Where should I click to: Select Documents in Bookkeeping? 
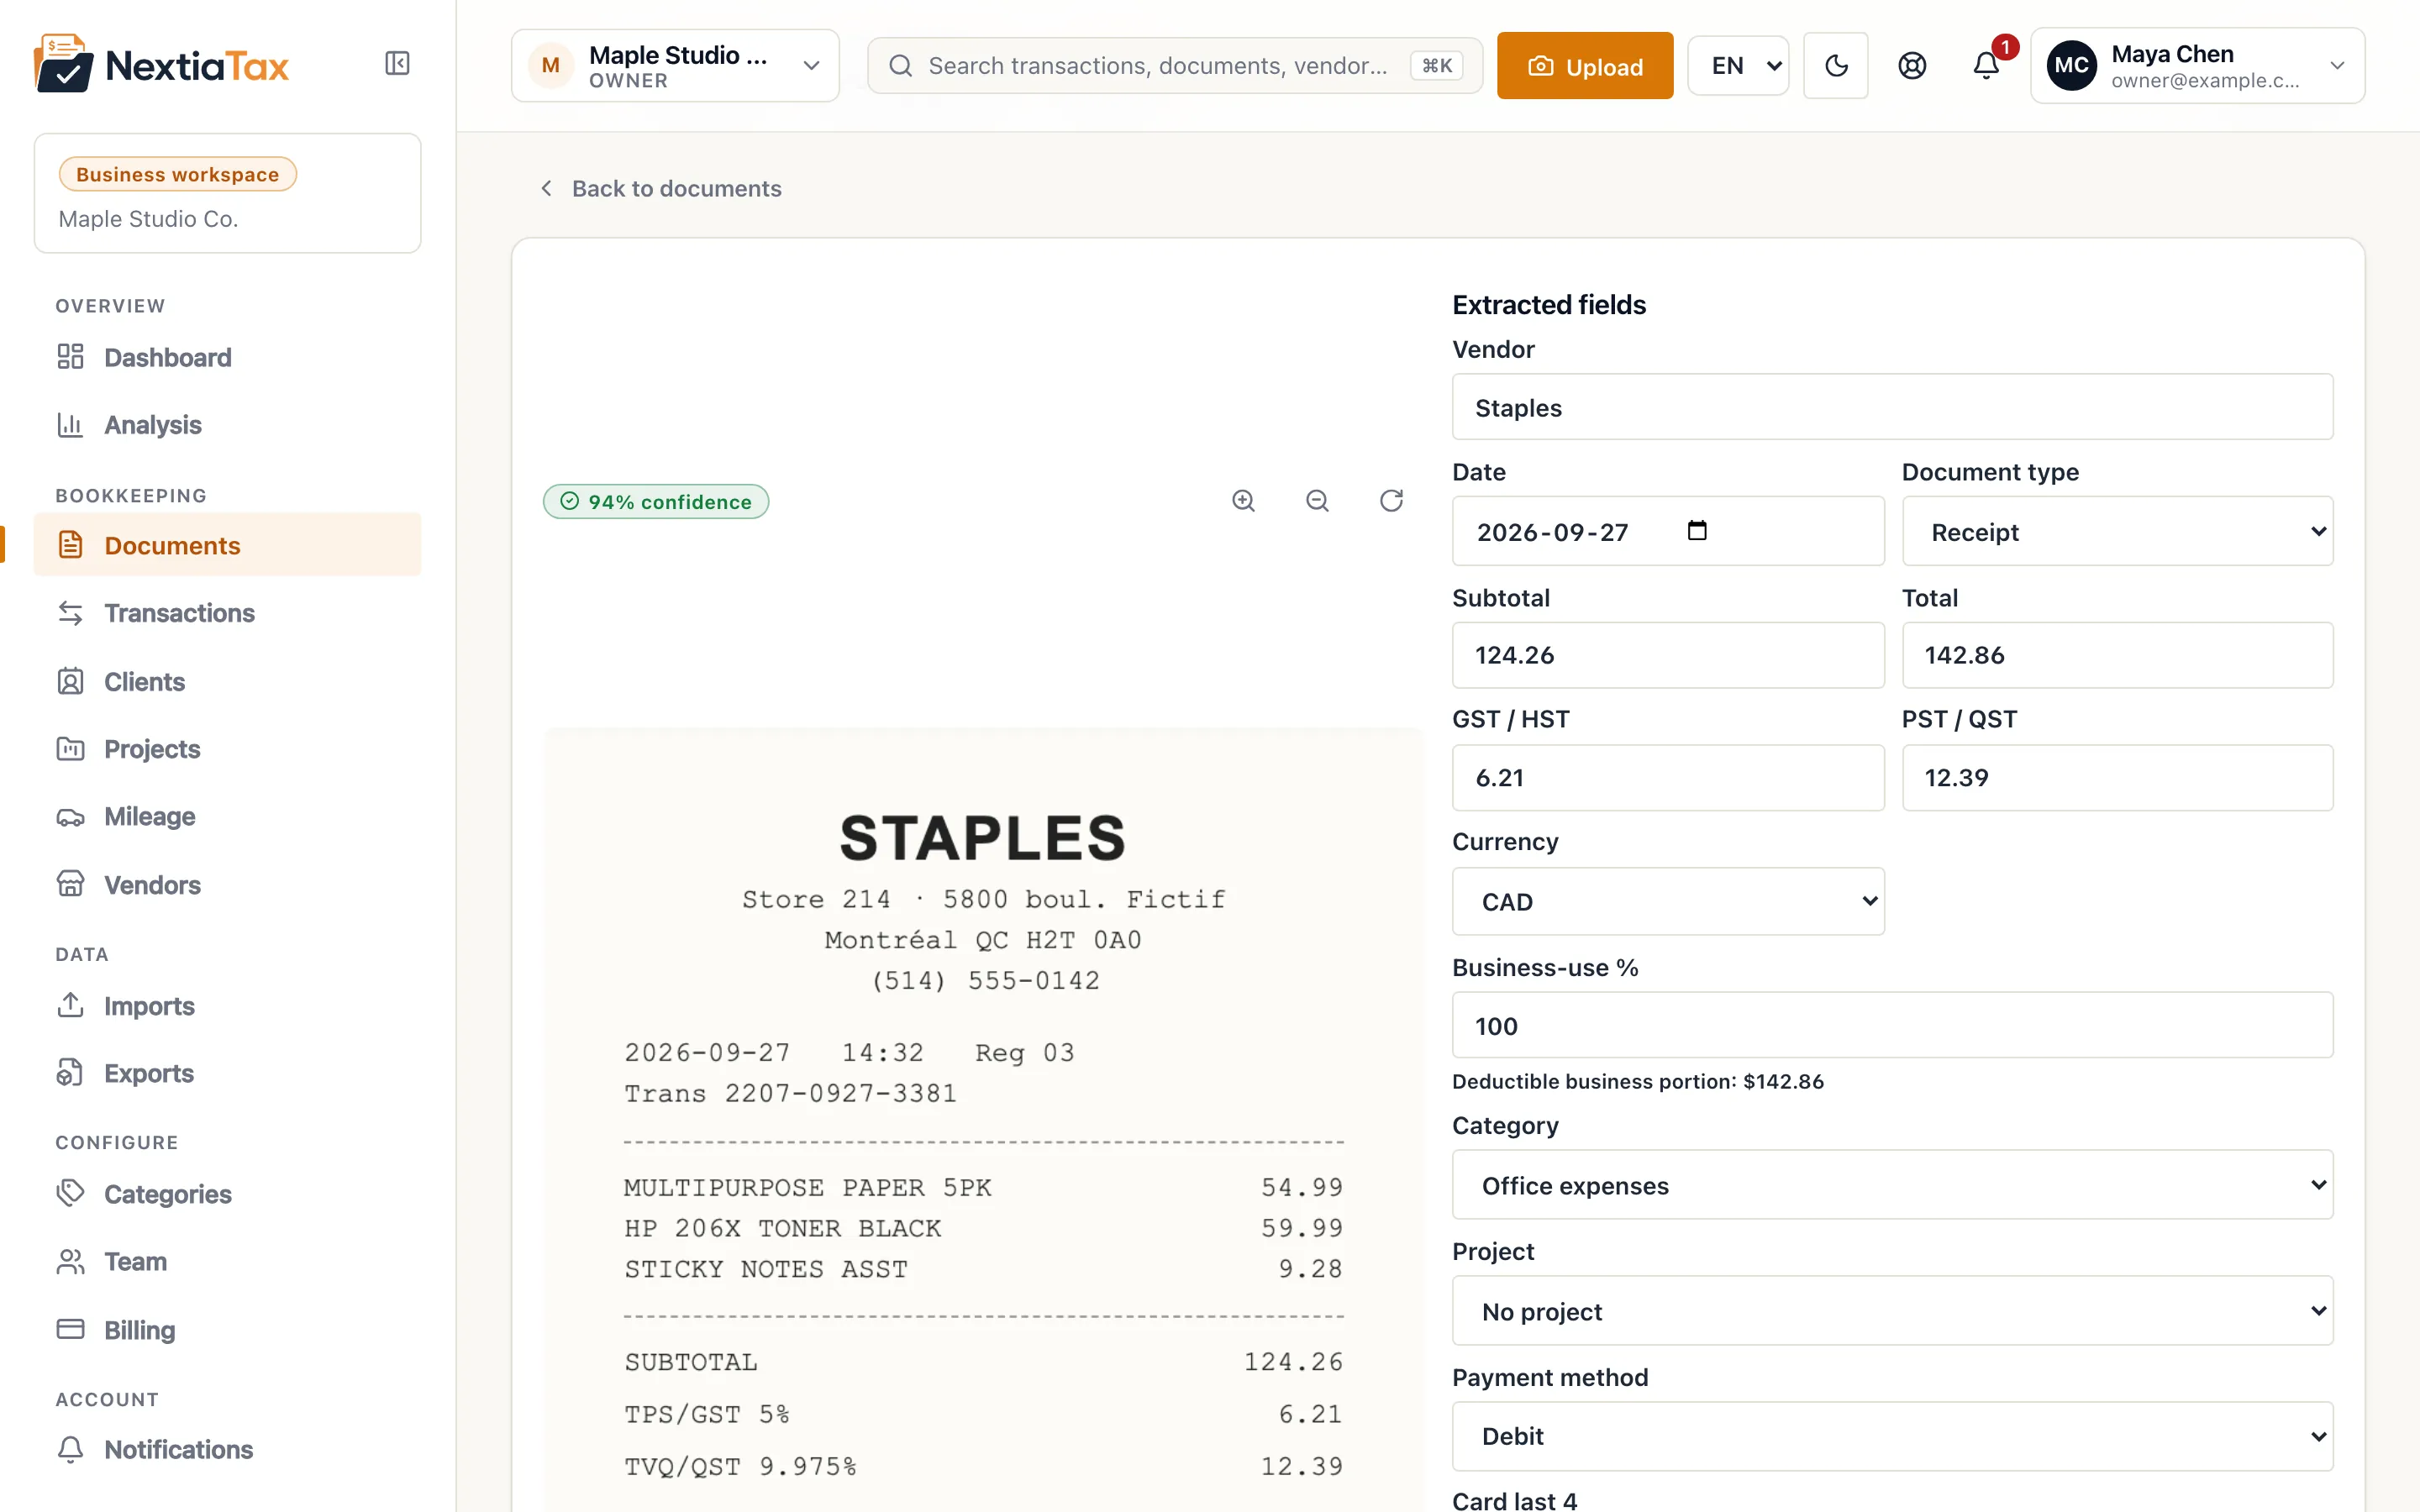click(228, 545)
